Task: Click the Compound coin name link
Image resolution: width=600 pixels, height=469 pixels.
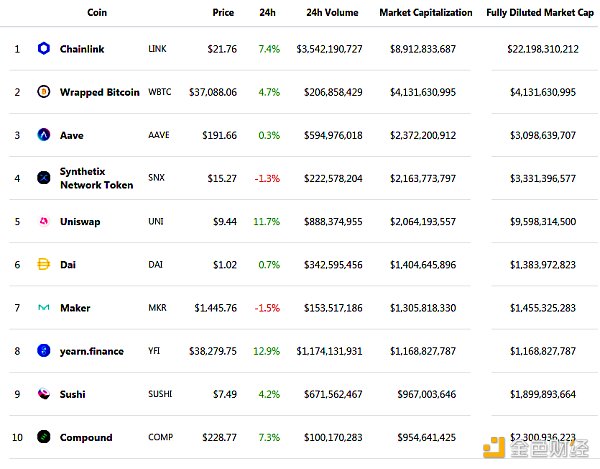Action: [86, 437]
